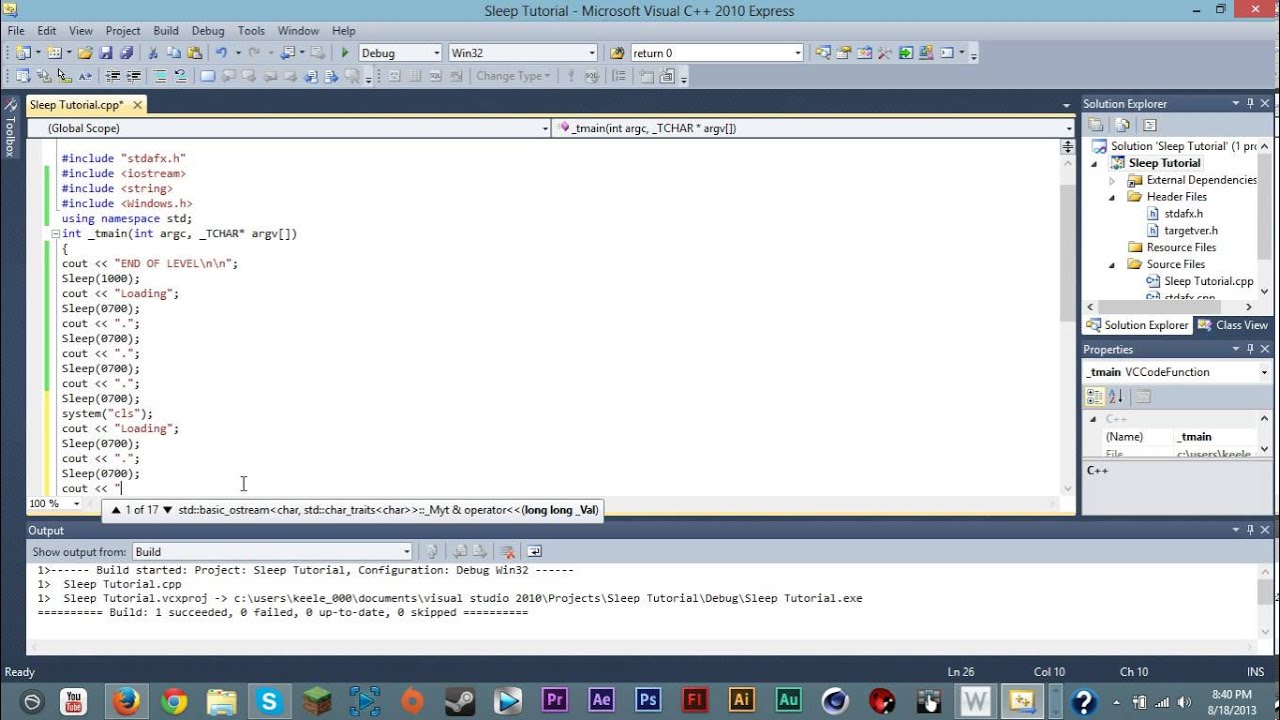1280x720 pixels.
Task: Collapse the _tmain function code block
Action: click(x=56, y=233)
